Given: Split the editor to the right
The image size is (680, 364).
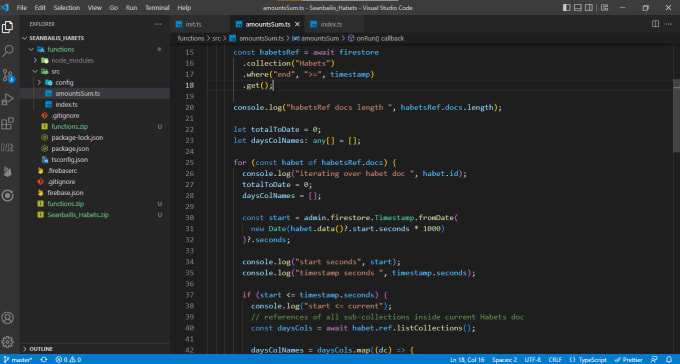Looking at the screenshot, I should [x=655, y=24].
